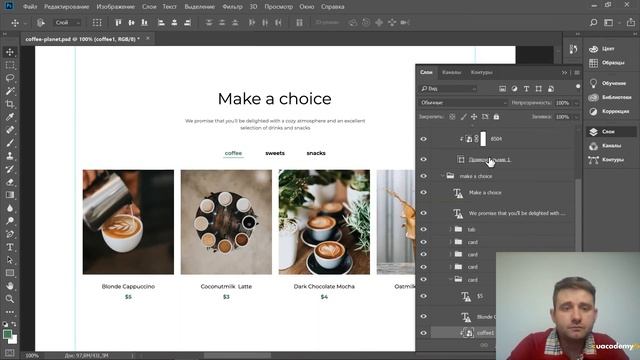This screenshot has width=640, height=360.
Task: Collapse the expanded card group
Action: pos(451,280)
